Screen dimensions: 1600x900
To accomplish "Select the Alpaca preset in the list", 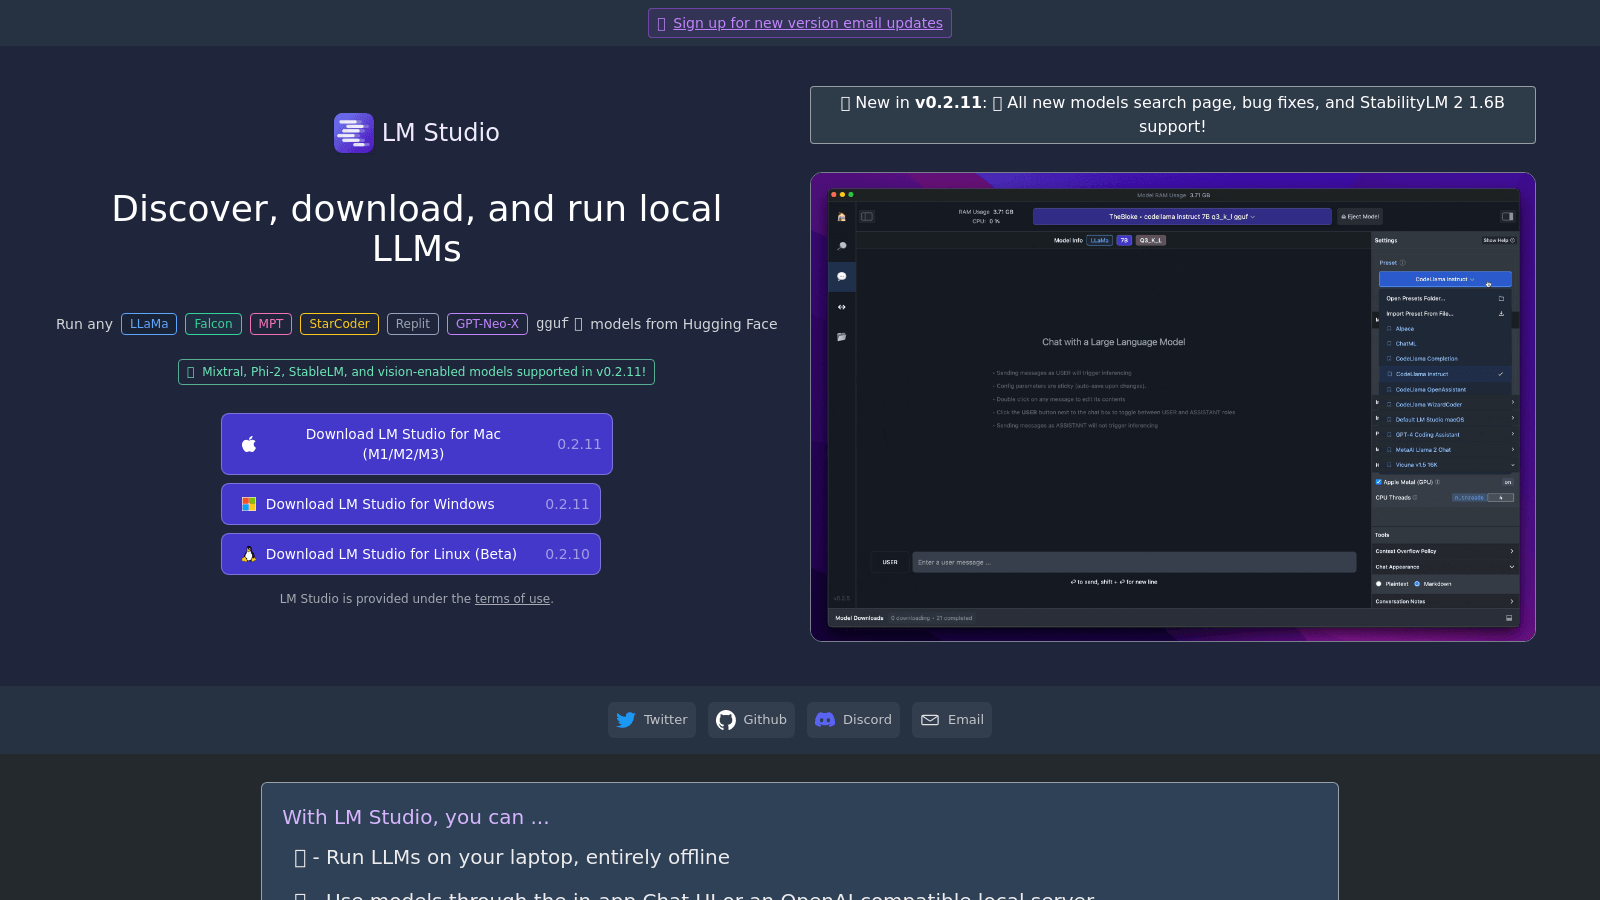I will click(1445, 328).
